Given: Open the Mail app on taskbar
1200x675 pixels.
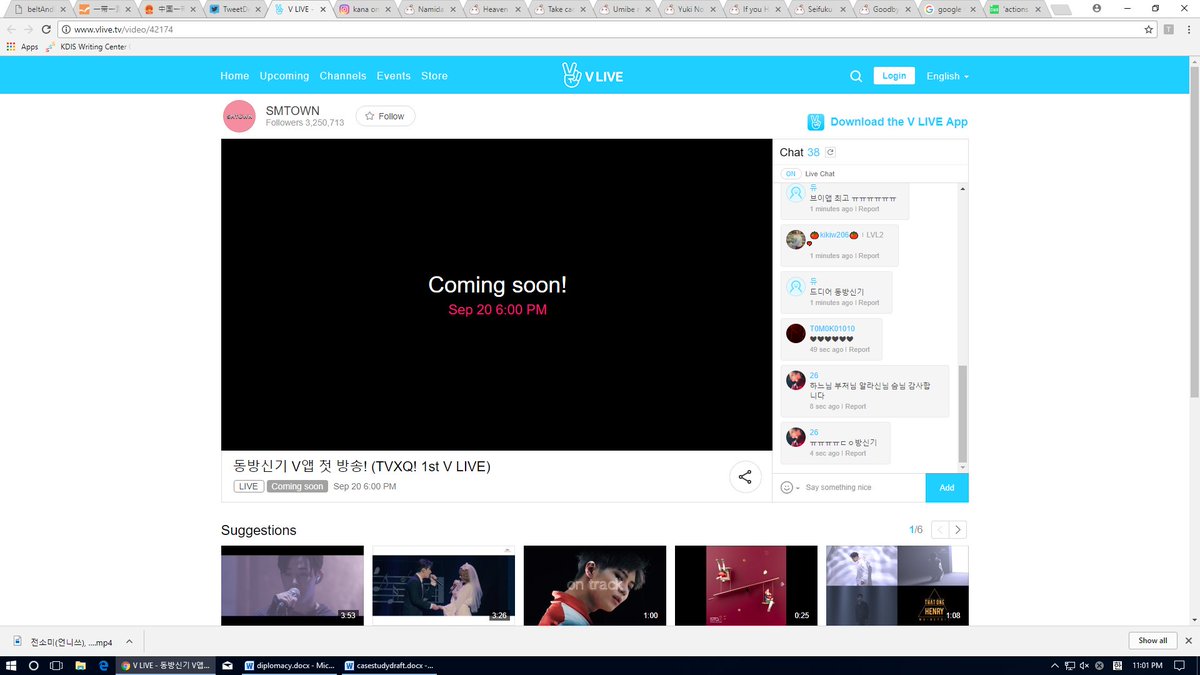Looking at the screenshot, I should [228, 666].
